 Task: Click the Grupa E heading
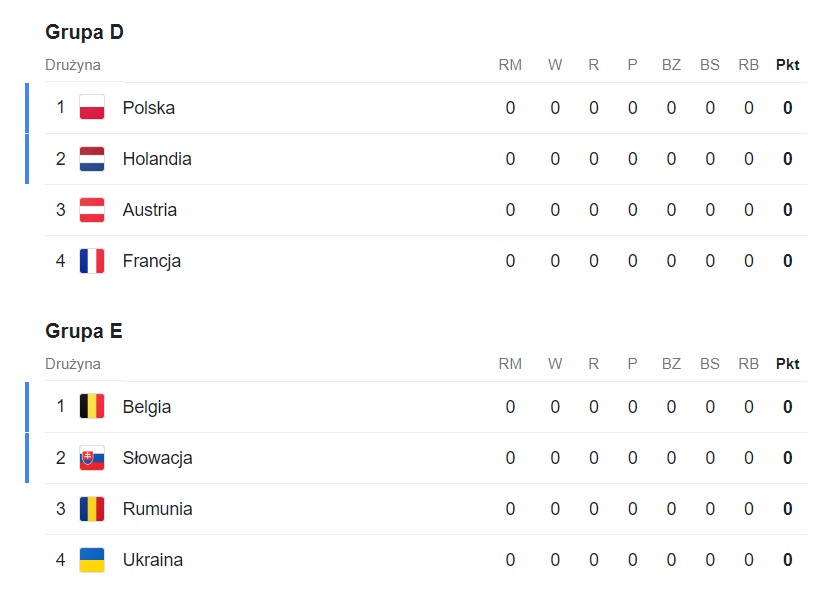(84, 331)
